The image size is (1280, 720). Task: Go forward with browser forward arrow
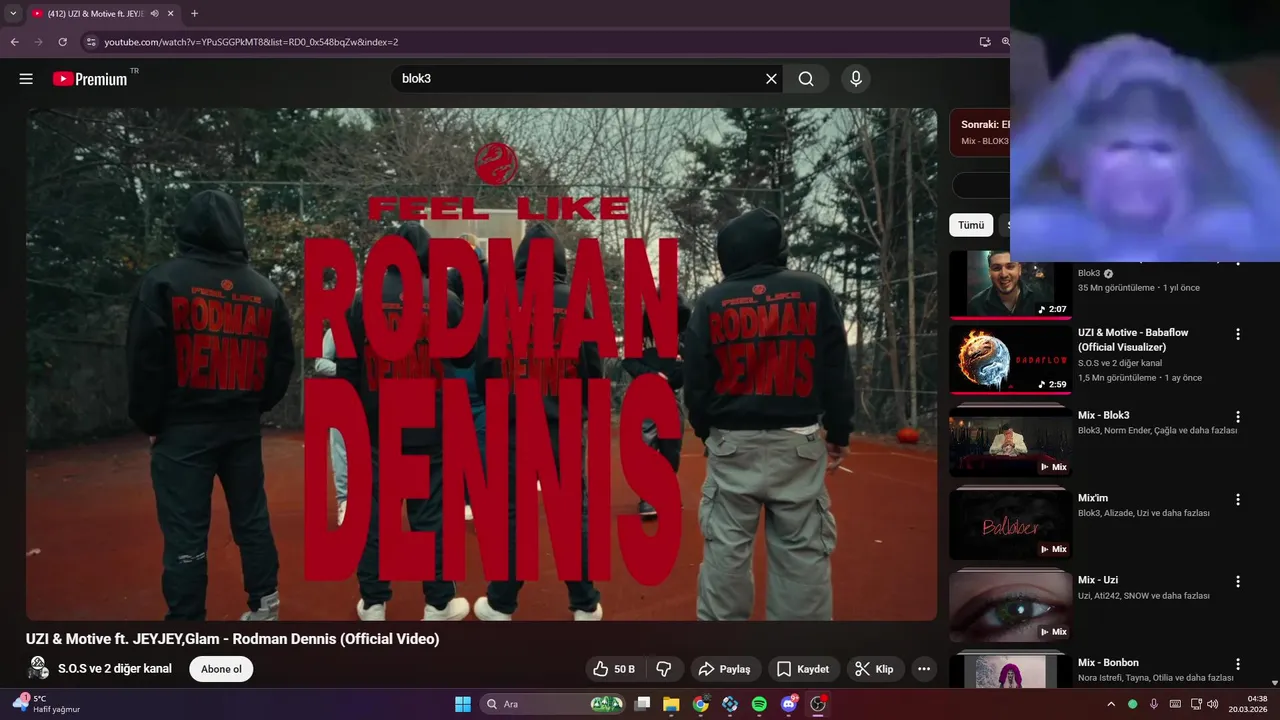[38, 42]
